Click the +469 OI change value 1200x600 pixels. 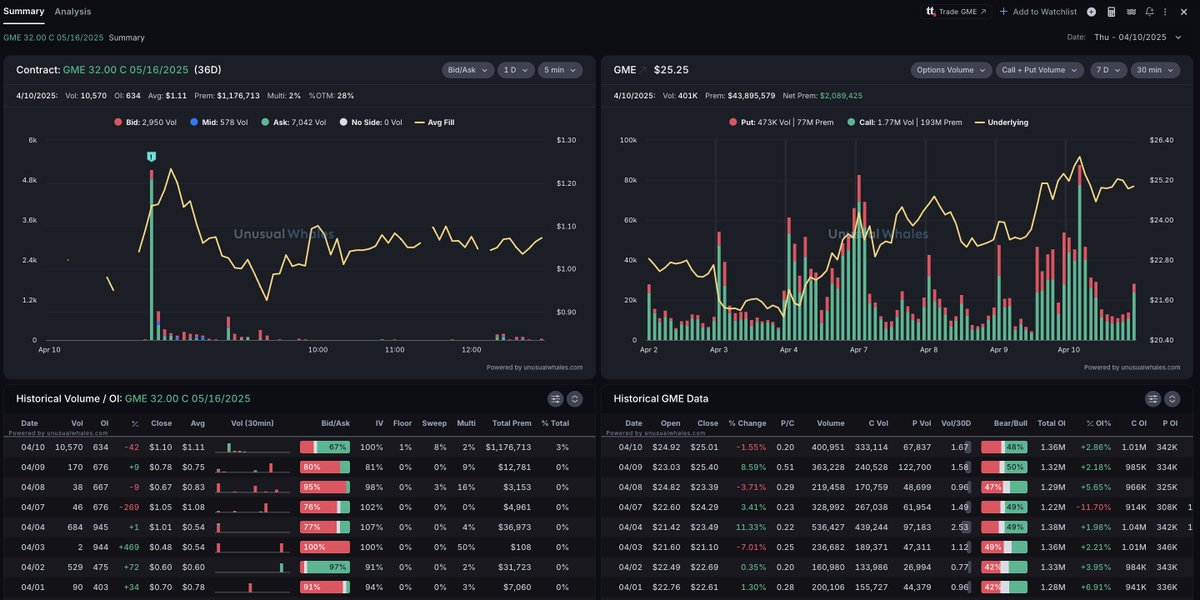tap(128, 547)
